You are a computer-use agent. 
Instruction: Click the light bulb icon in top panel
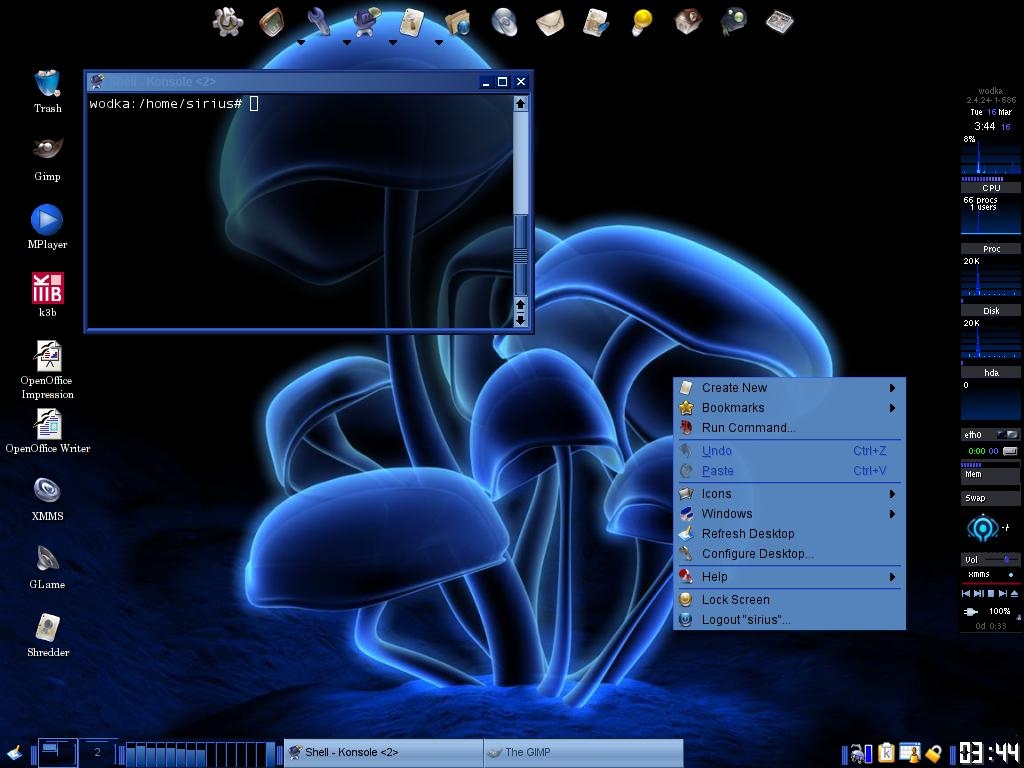click(642, 21)
